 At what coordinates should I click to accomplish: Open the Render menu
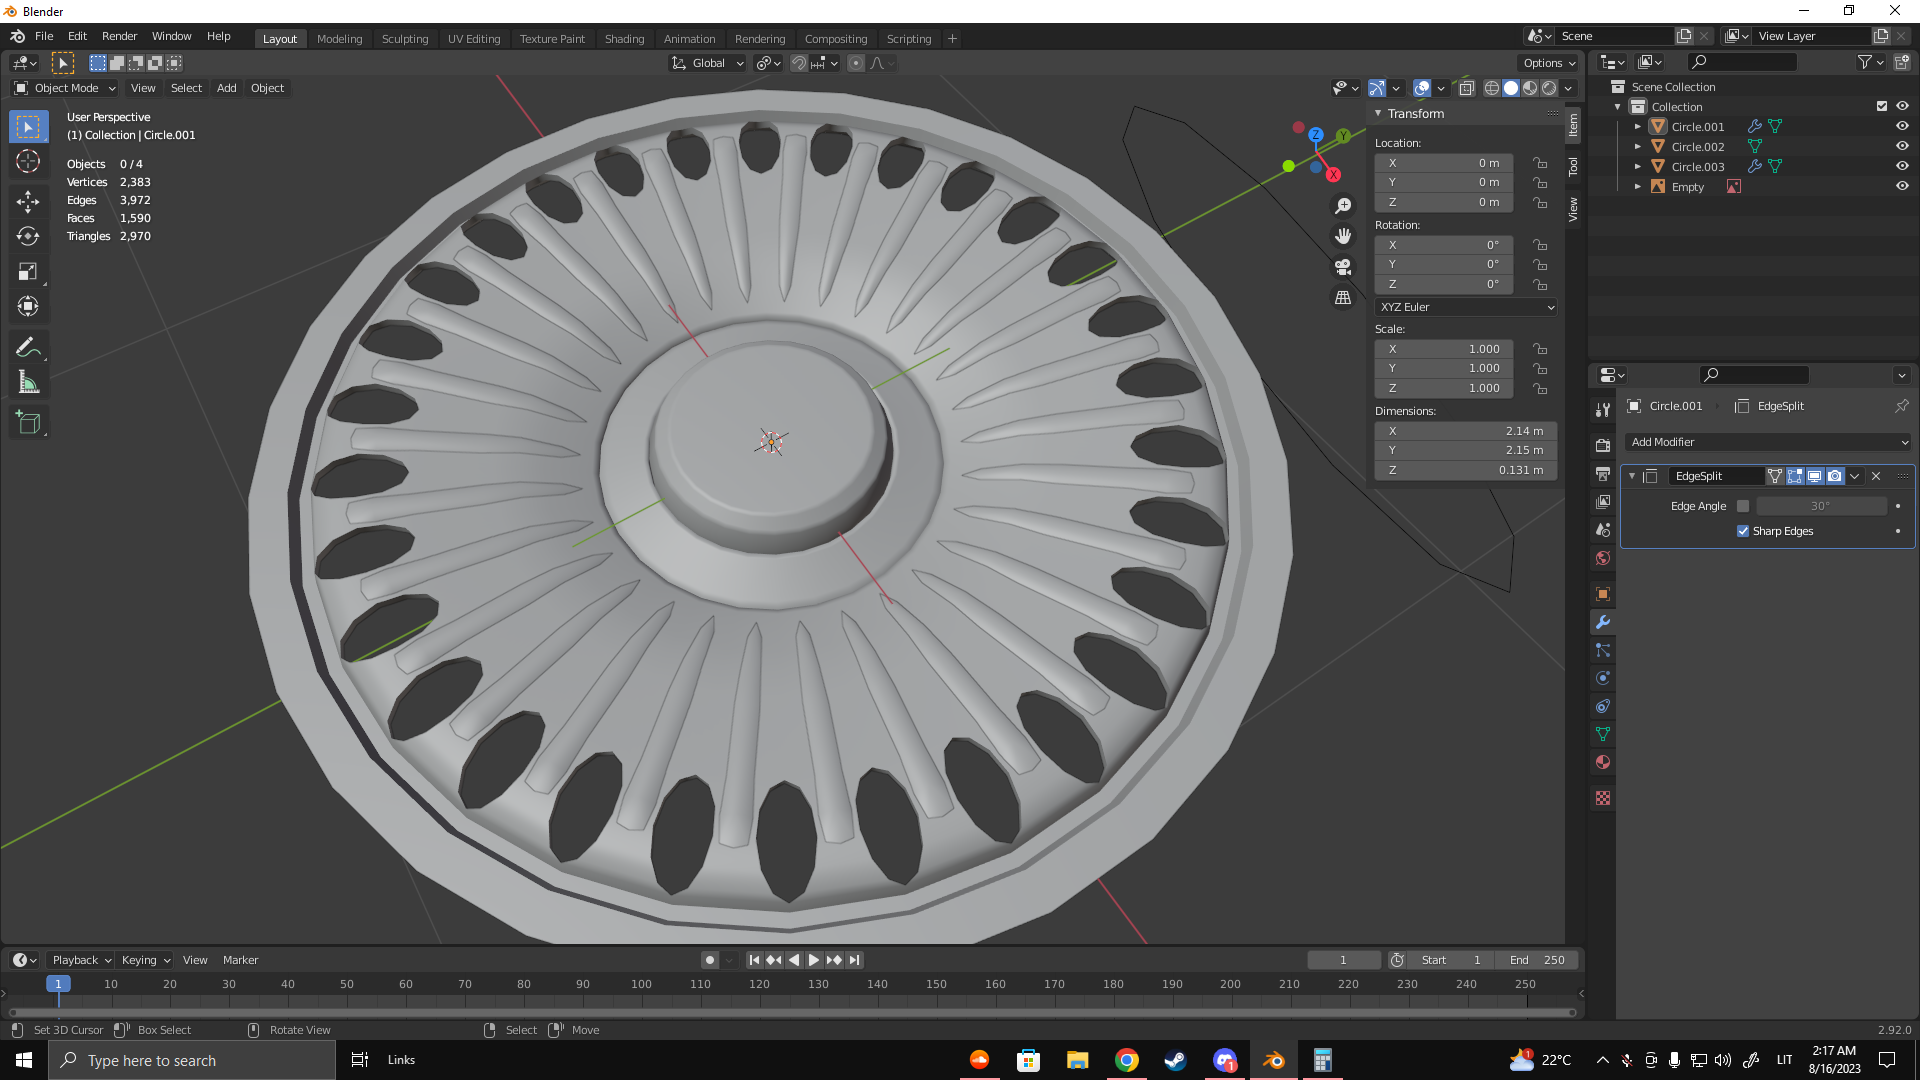[x=119, y=36]
